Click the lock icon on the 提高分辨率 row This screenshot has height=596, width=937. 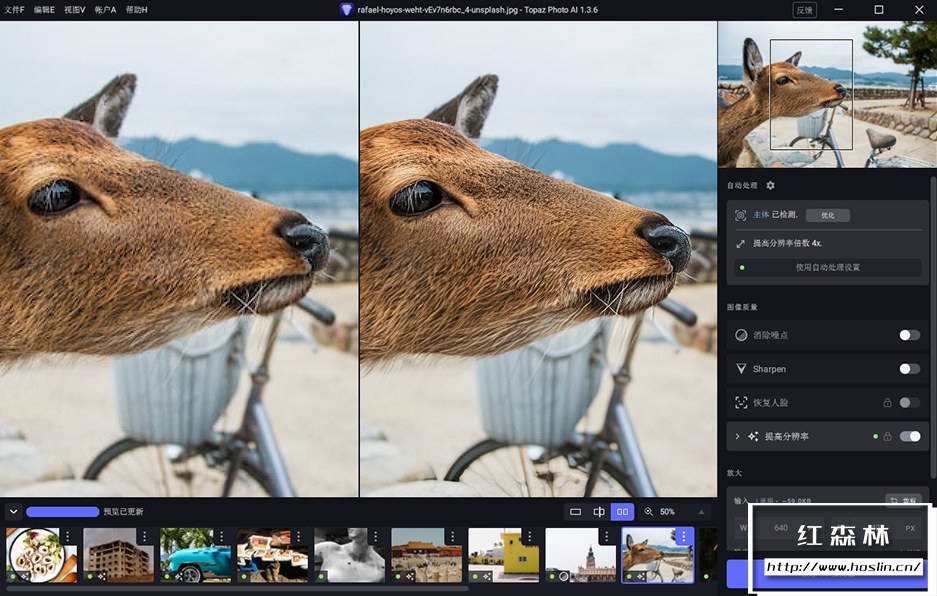click(x=887, y=437)
